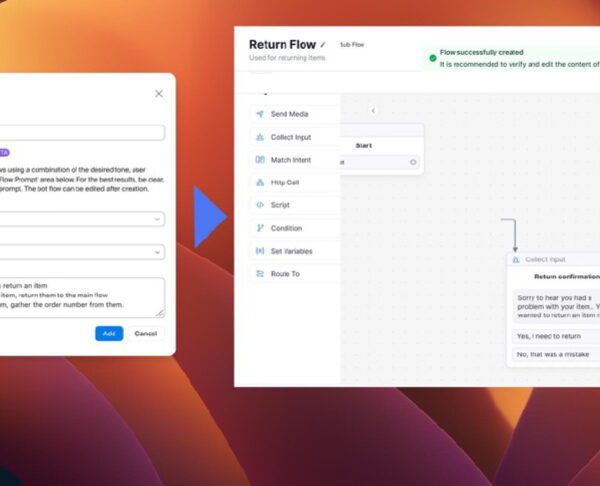Click the text area resize grip
The width and height of the screenshot is (600, 486).
tap(160, 313)
